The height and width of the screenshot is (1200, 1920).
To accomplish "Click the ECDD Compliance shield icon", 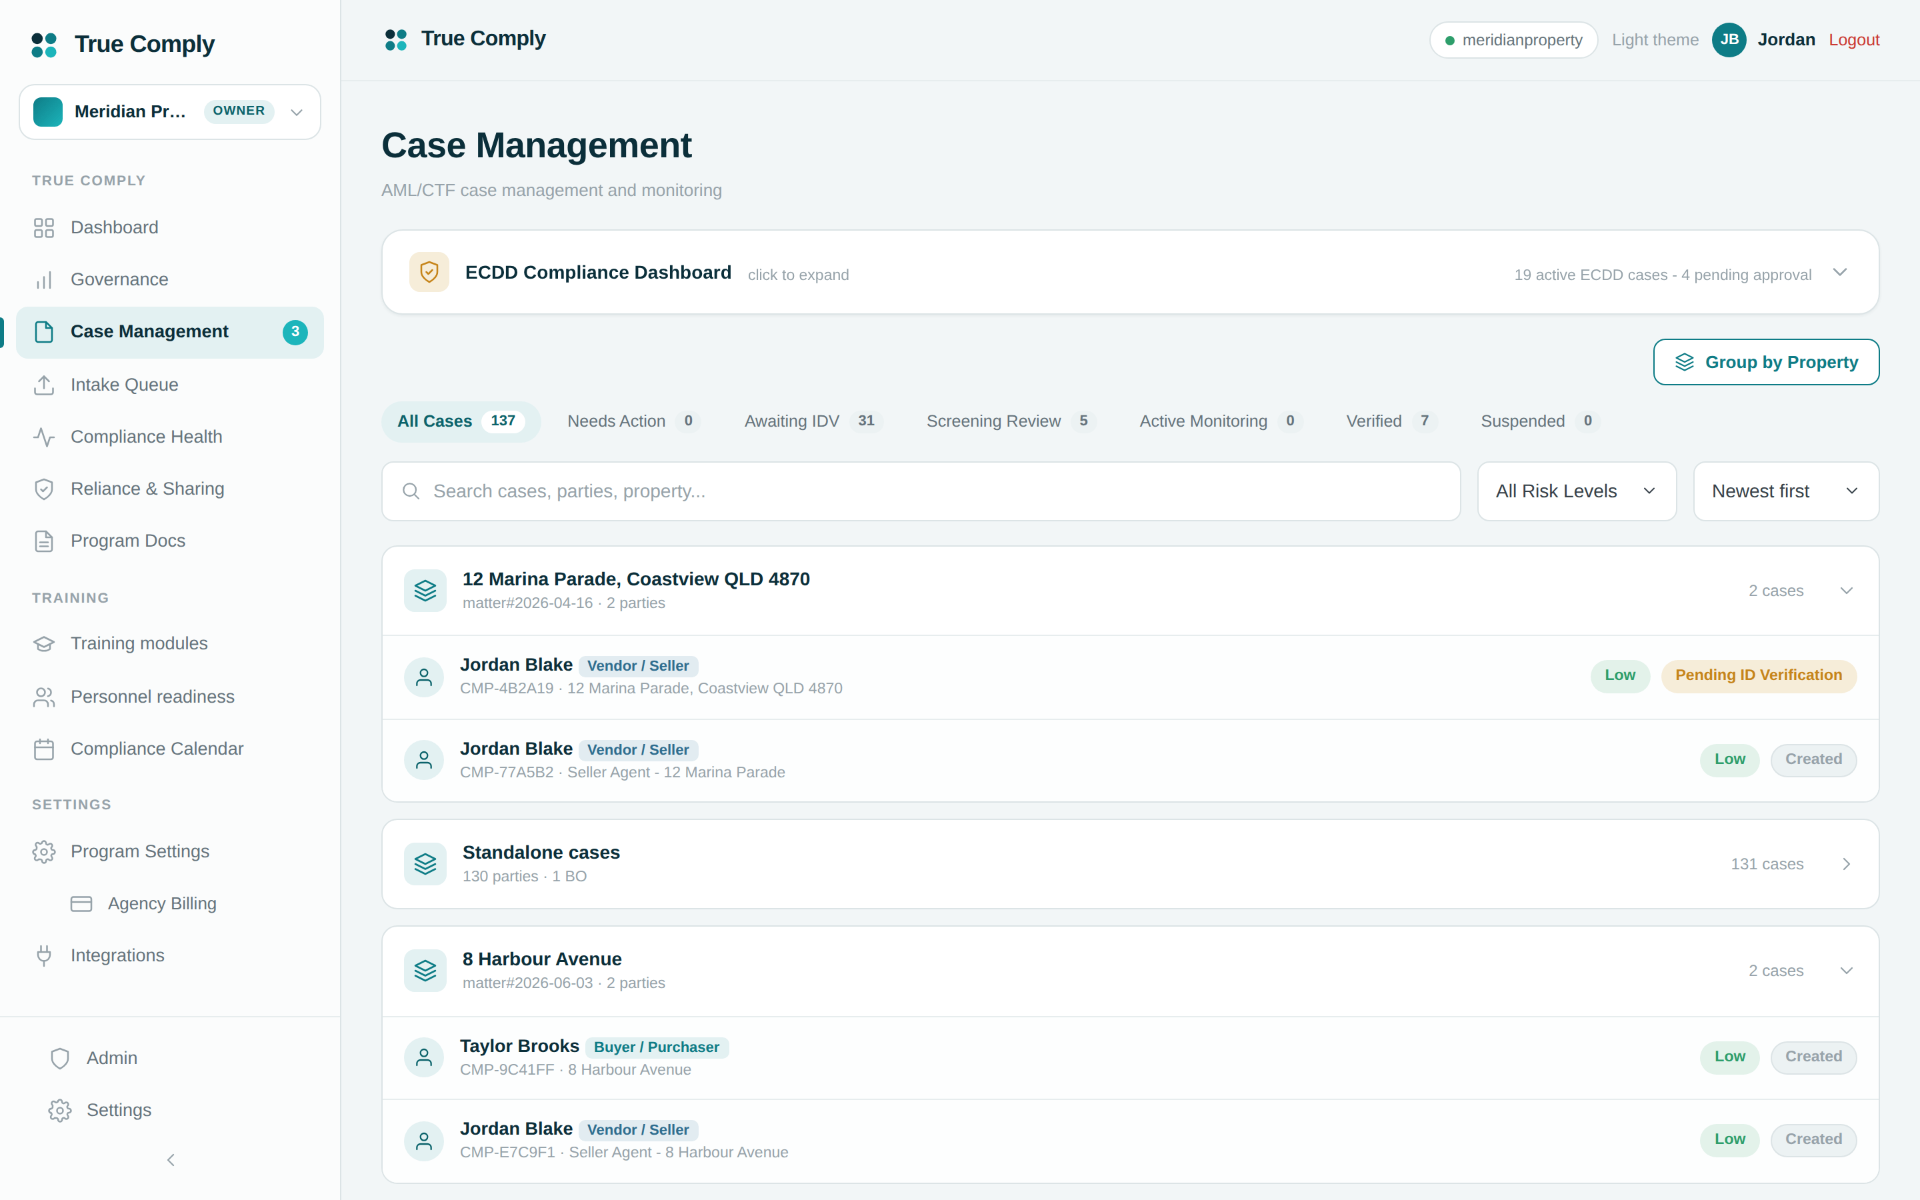I will click(x=429, y=272).
